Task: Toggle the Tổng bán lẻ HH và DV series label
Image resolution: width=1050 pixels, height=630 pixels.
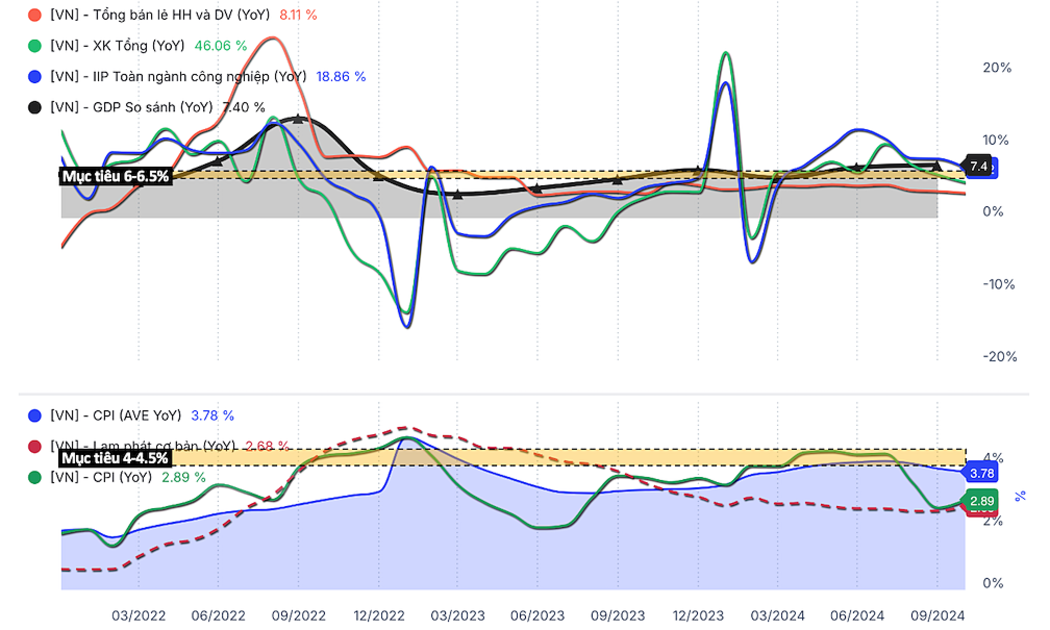Action: click(x=160, y=16)
